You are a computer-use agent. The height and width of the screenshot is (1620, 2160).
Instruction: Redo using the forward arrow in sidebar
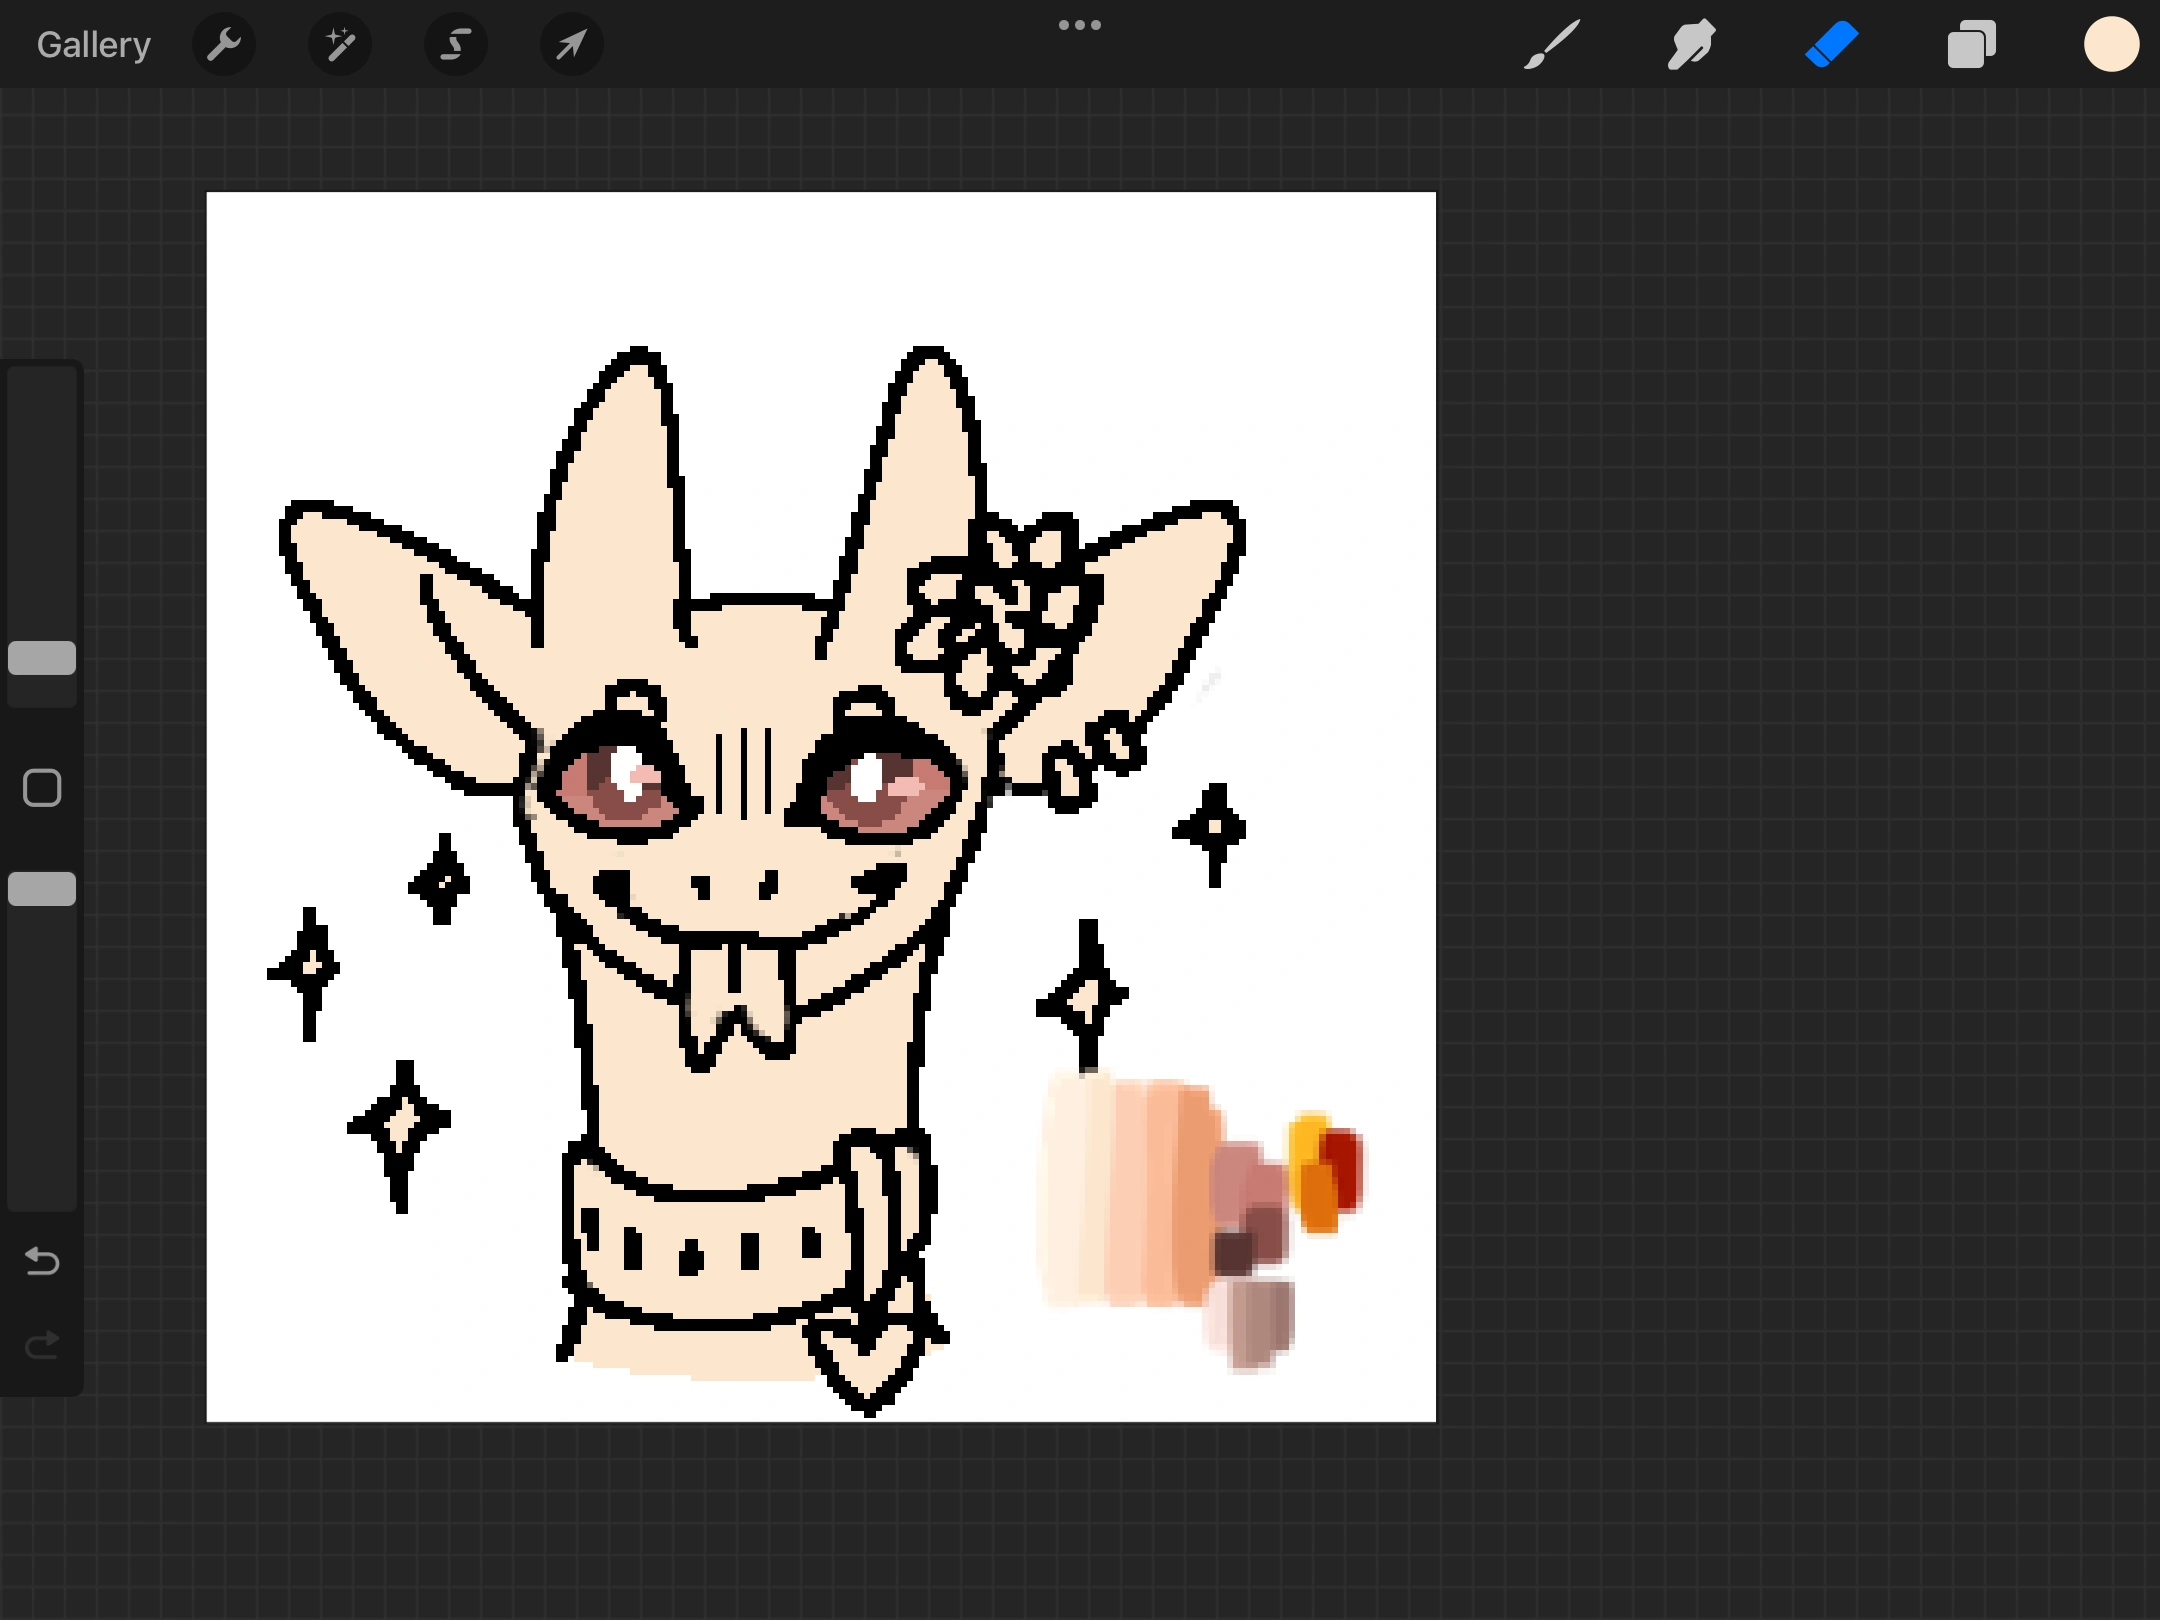pos(42,1344)
